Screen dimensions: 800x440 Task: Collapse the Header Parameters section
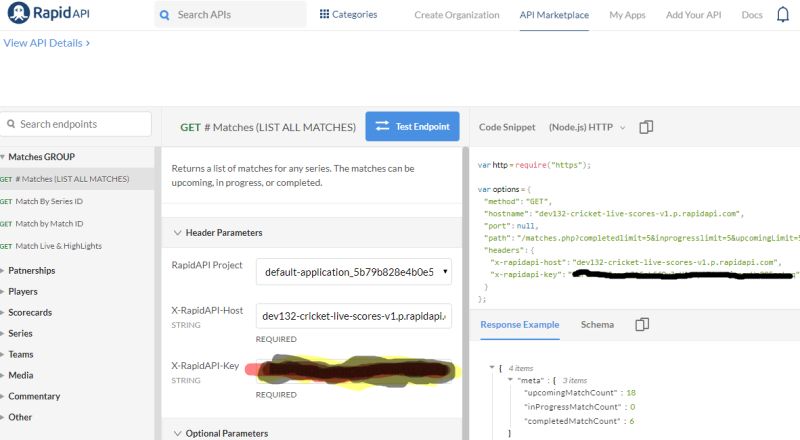click(178, 233)
